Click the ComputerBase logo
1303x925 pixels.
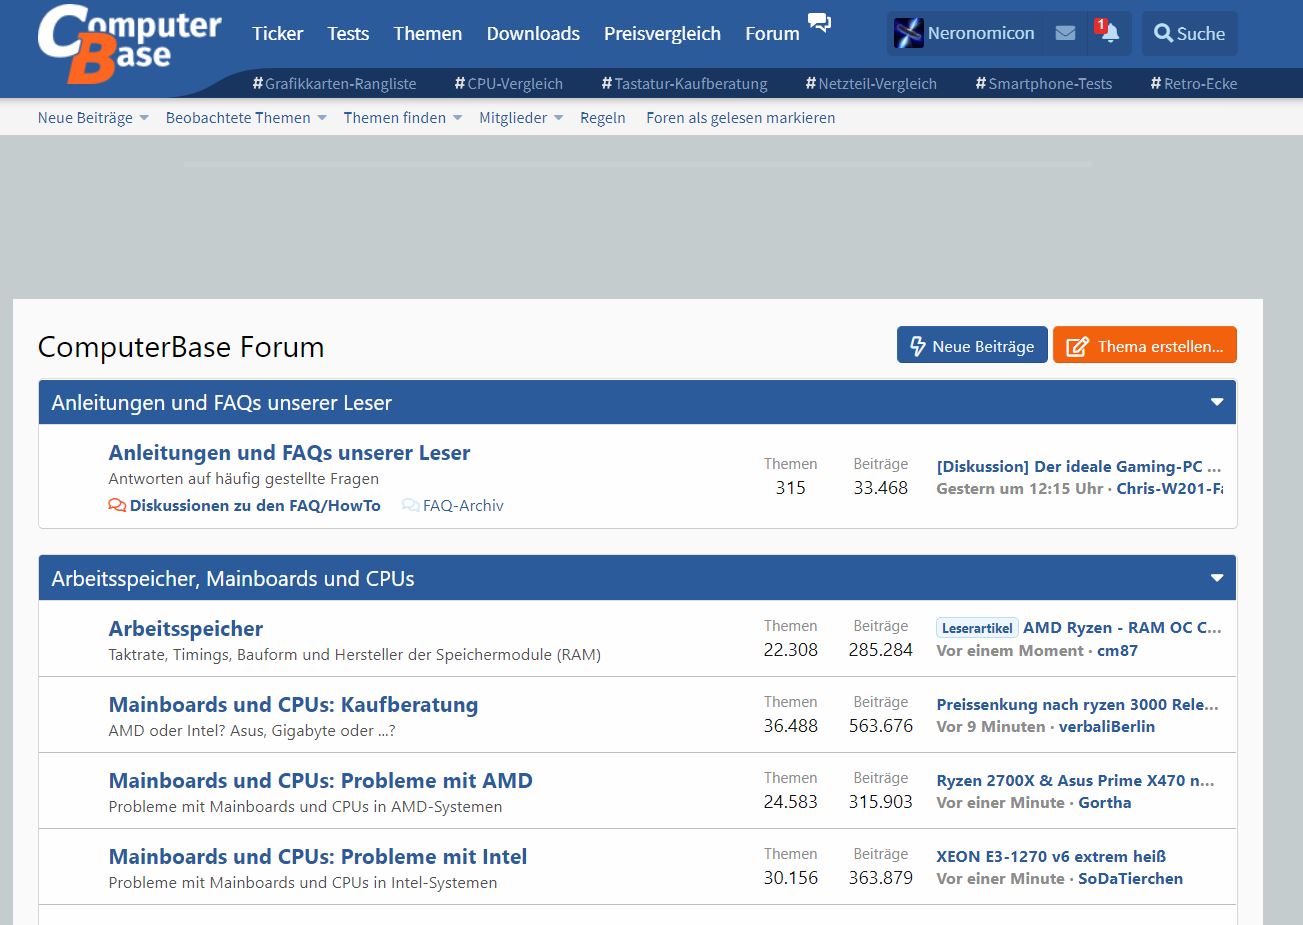[x=128, y=44]
